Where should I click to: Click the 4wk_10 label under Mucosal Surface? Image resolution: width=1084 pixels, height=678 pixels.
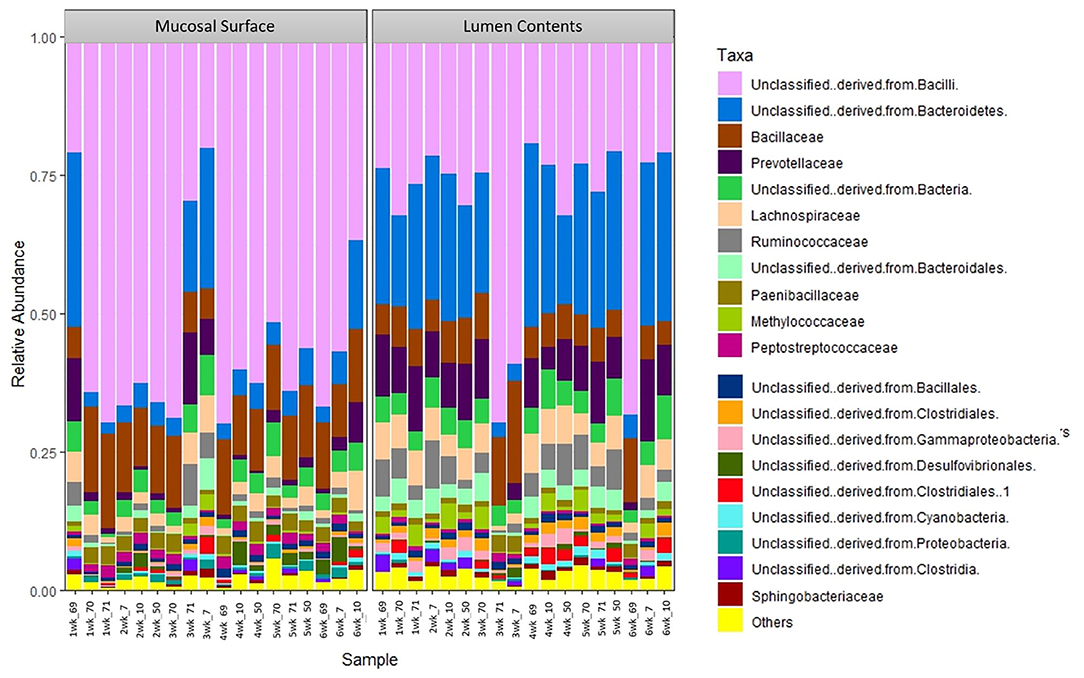point(240,619)
